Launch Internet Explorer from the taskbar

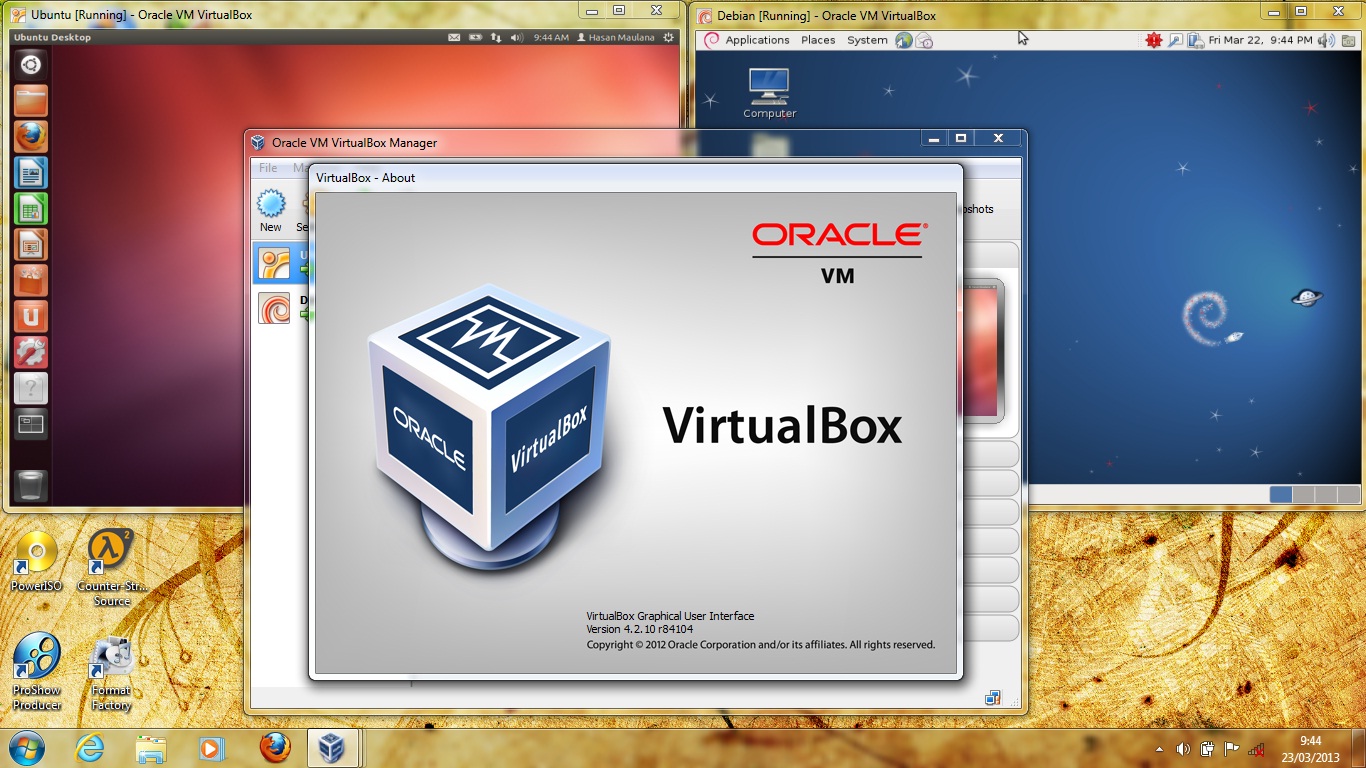90,747
